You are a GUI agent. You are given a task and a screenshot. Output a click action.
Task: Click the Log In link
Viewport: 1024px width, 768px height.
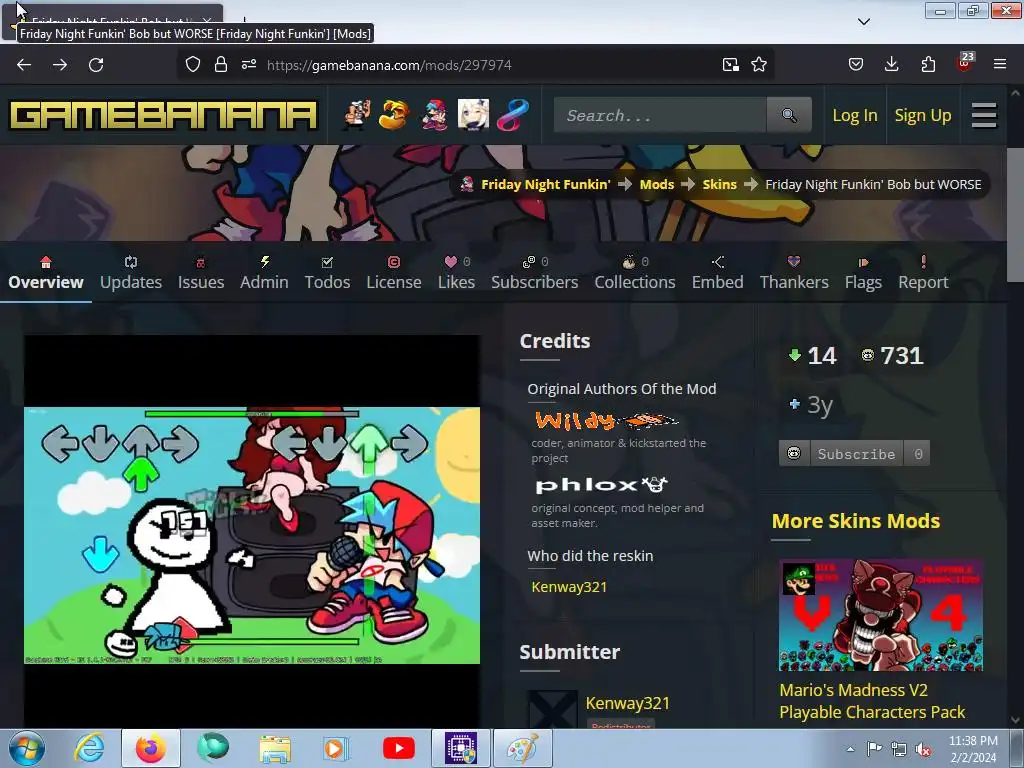tap(854, 116)
